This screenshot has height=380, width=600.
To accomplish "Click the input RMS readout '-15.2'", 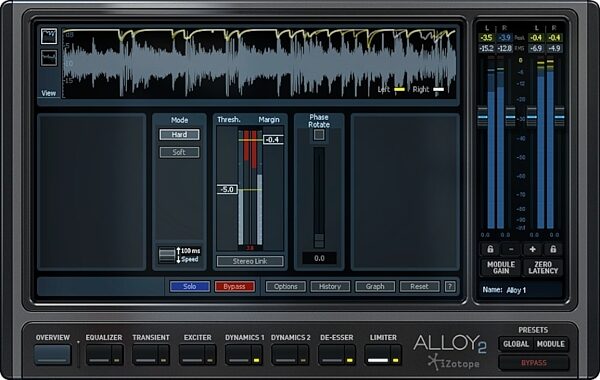I will [x=486, y=48].
